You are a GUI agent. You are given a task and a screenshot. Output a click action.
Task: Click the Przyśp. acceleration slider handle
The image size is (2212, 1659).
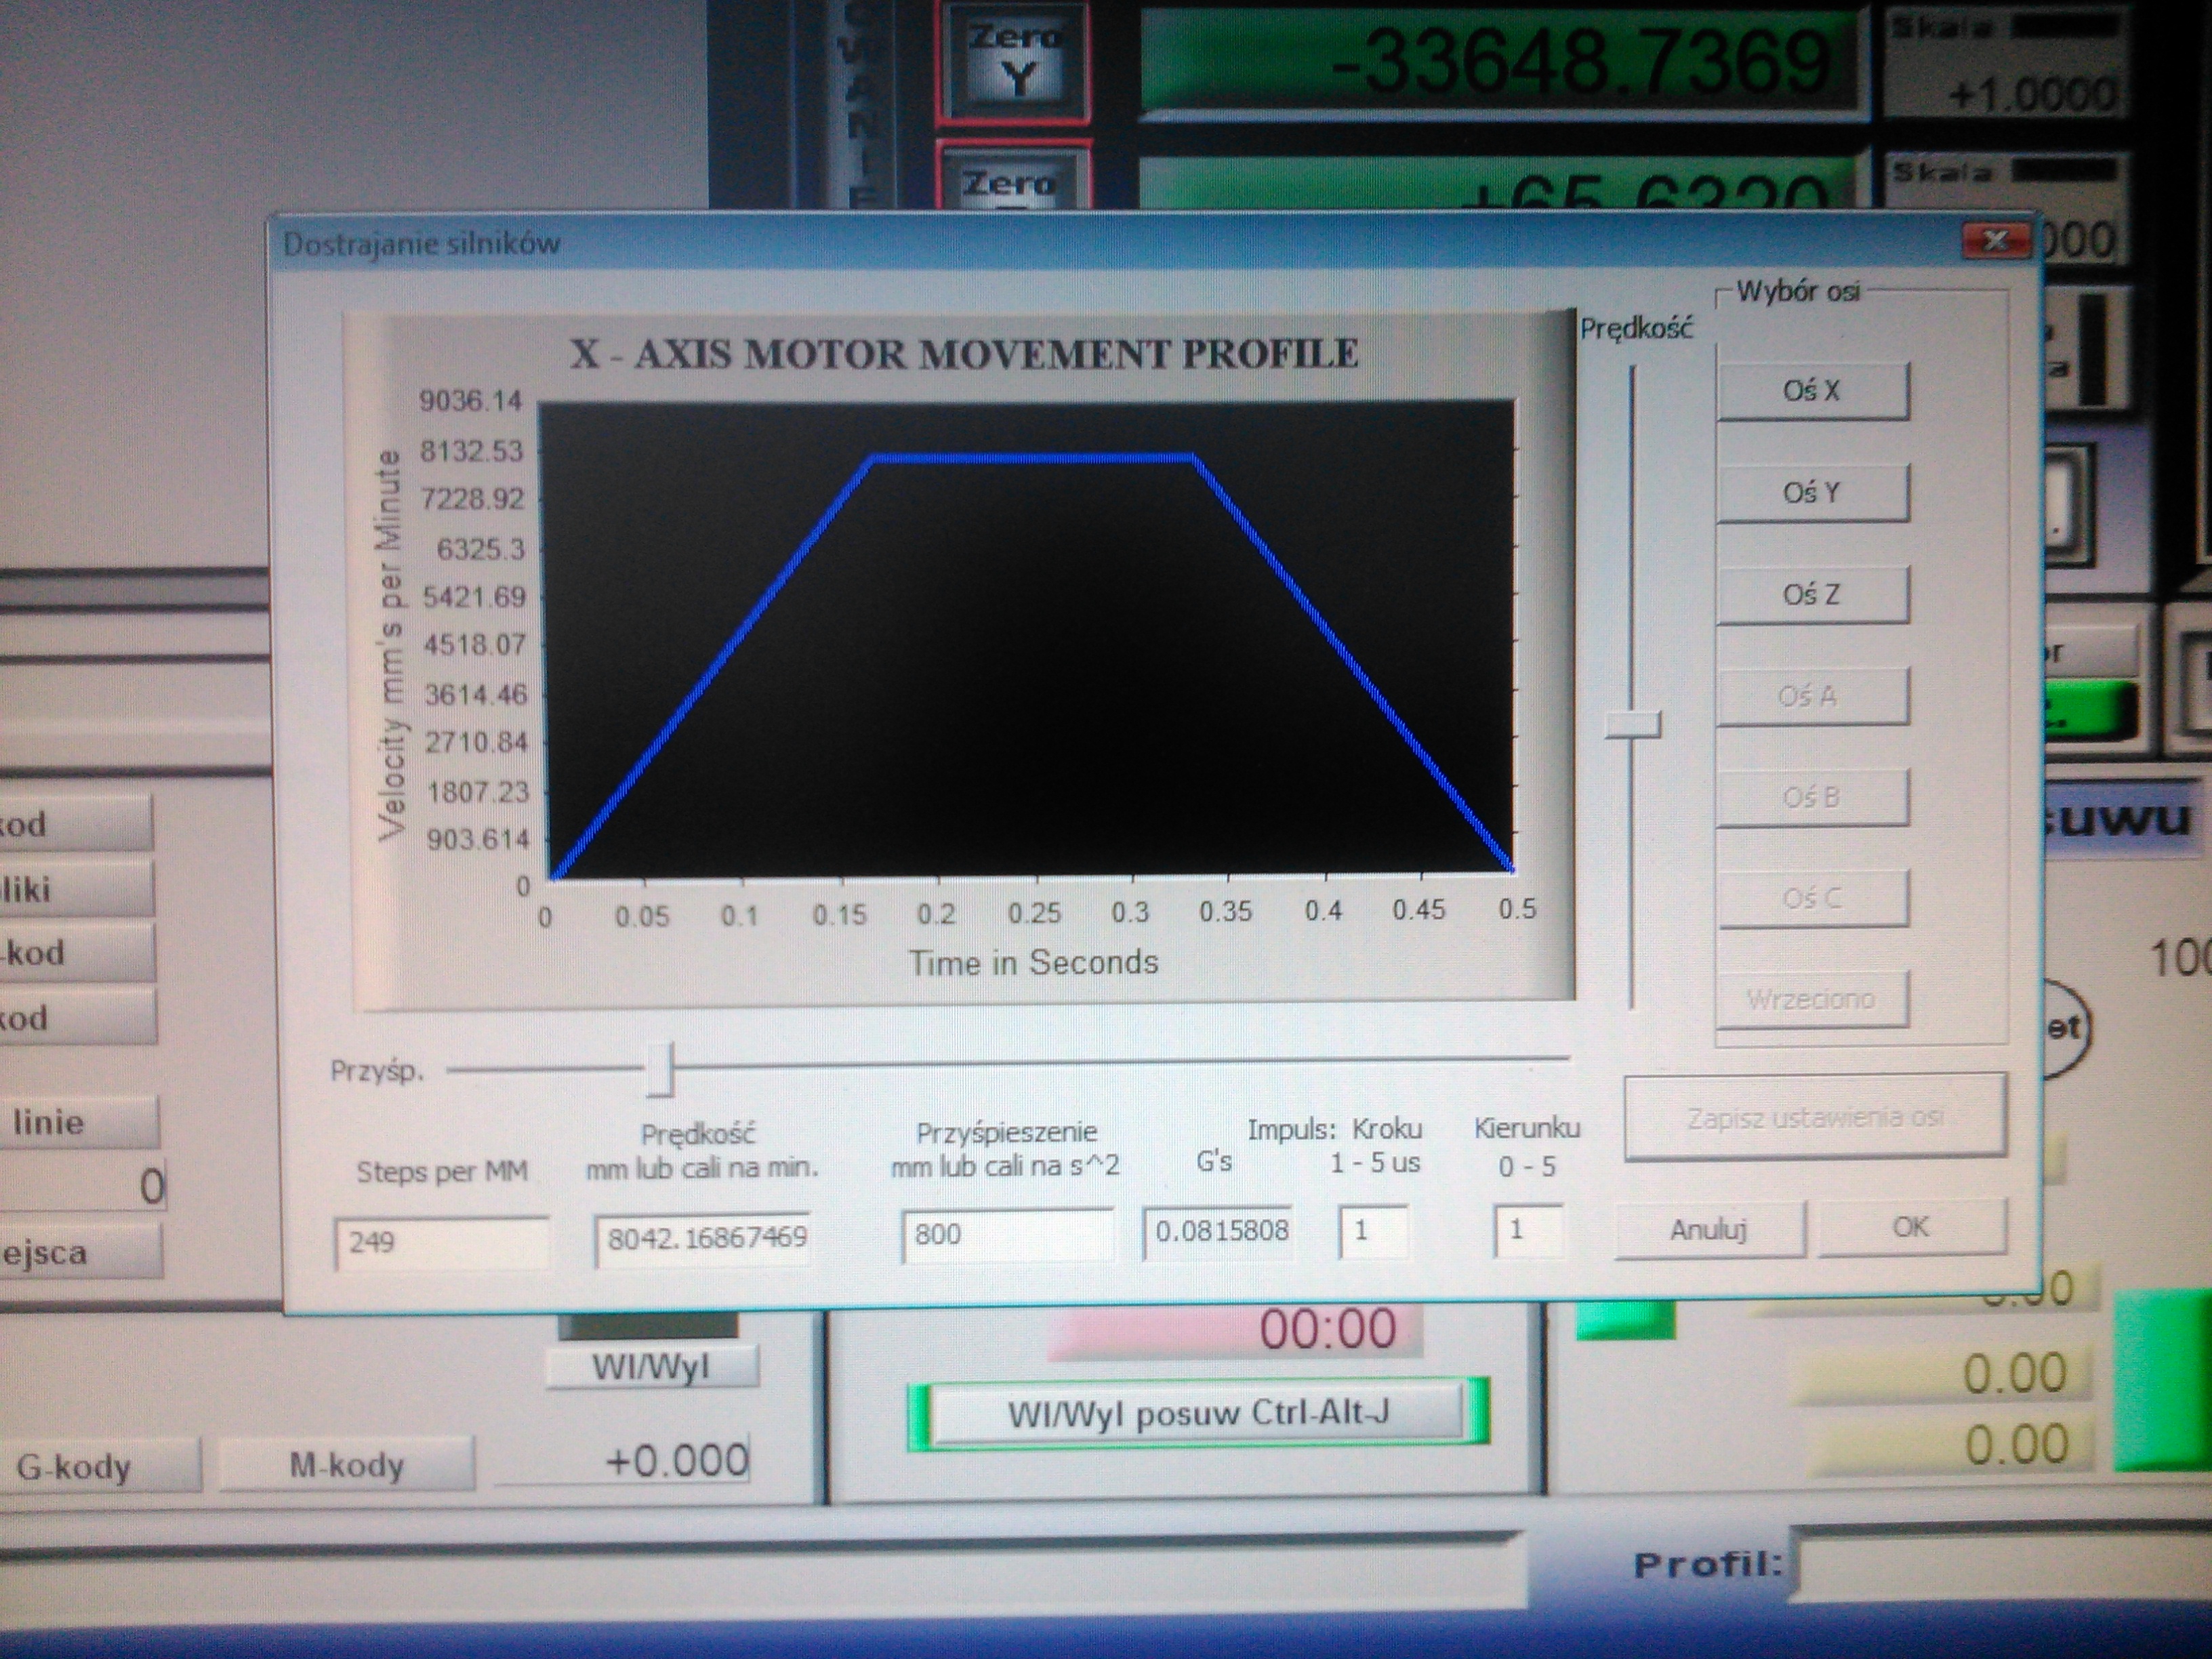660,1069
